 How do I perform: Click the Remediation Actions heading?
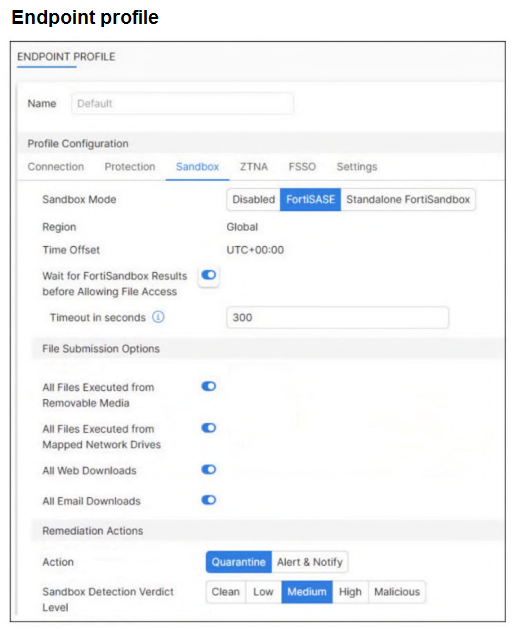tap(93, 531)
